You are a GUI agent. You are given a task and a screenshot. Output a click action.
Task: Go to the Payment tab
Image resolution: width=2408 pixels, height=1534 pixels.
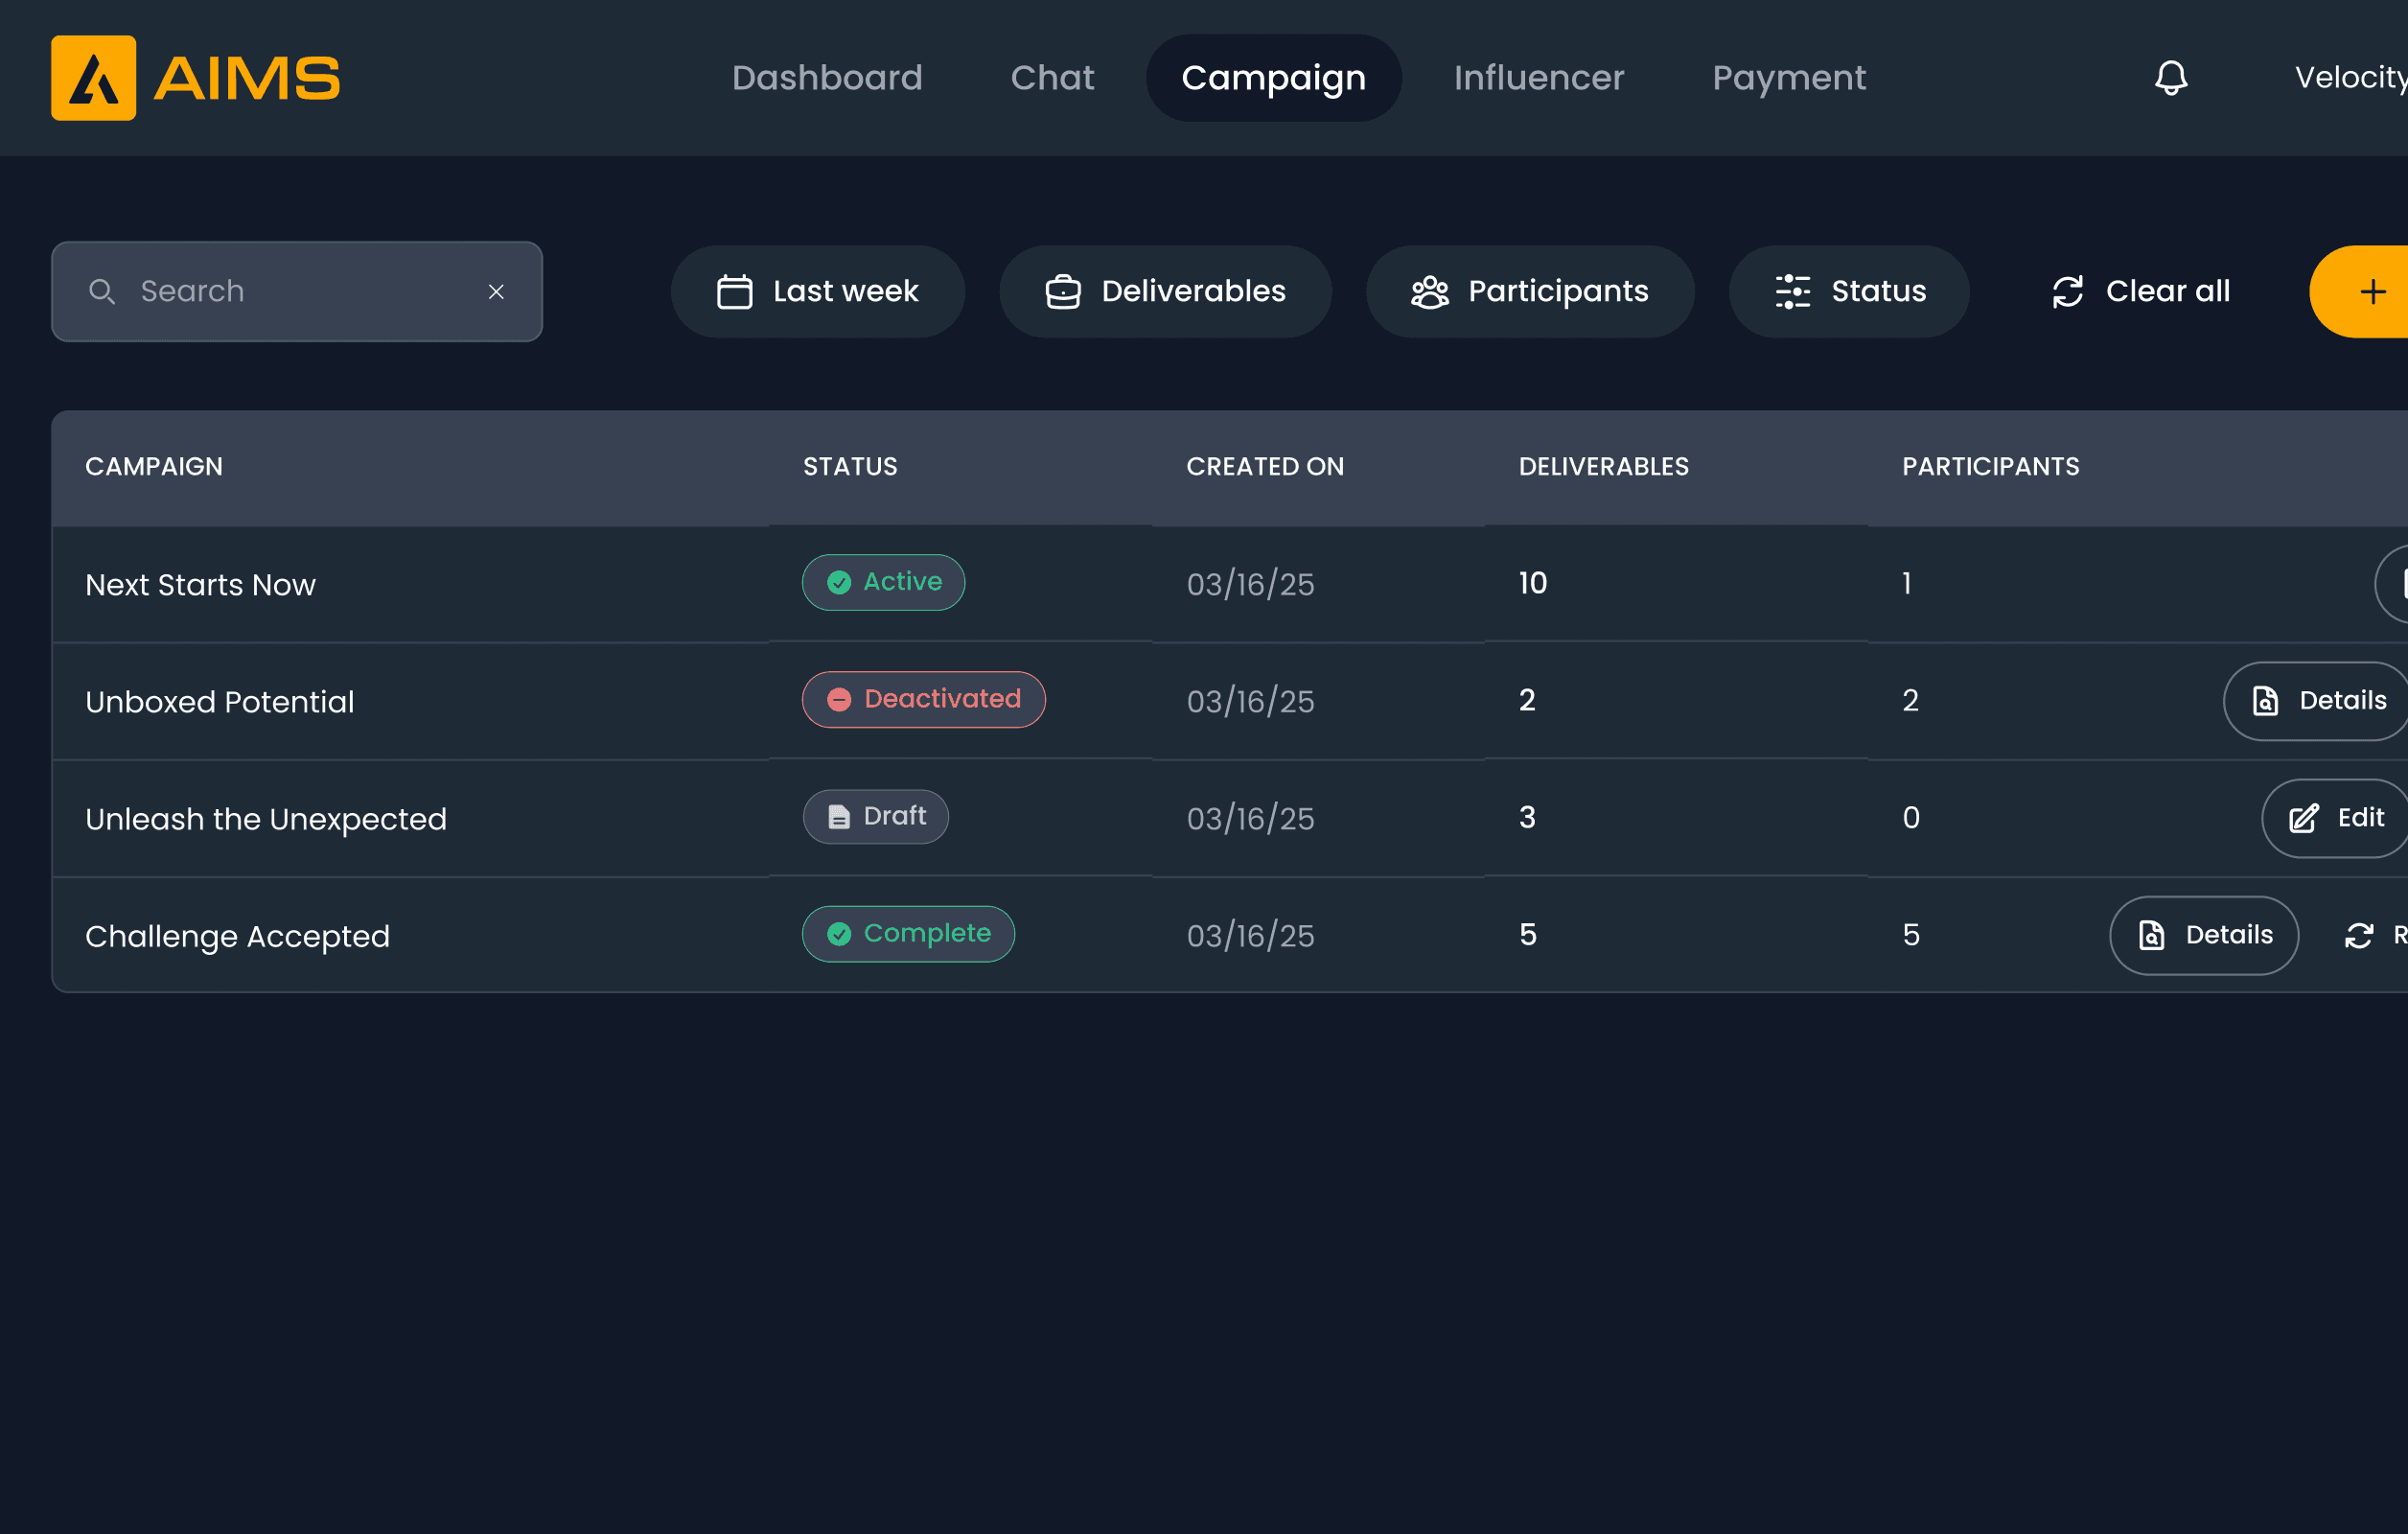[1788, 78]
